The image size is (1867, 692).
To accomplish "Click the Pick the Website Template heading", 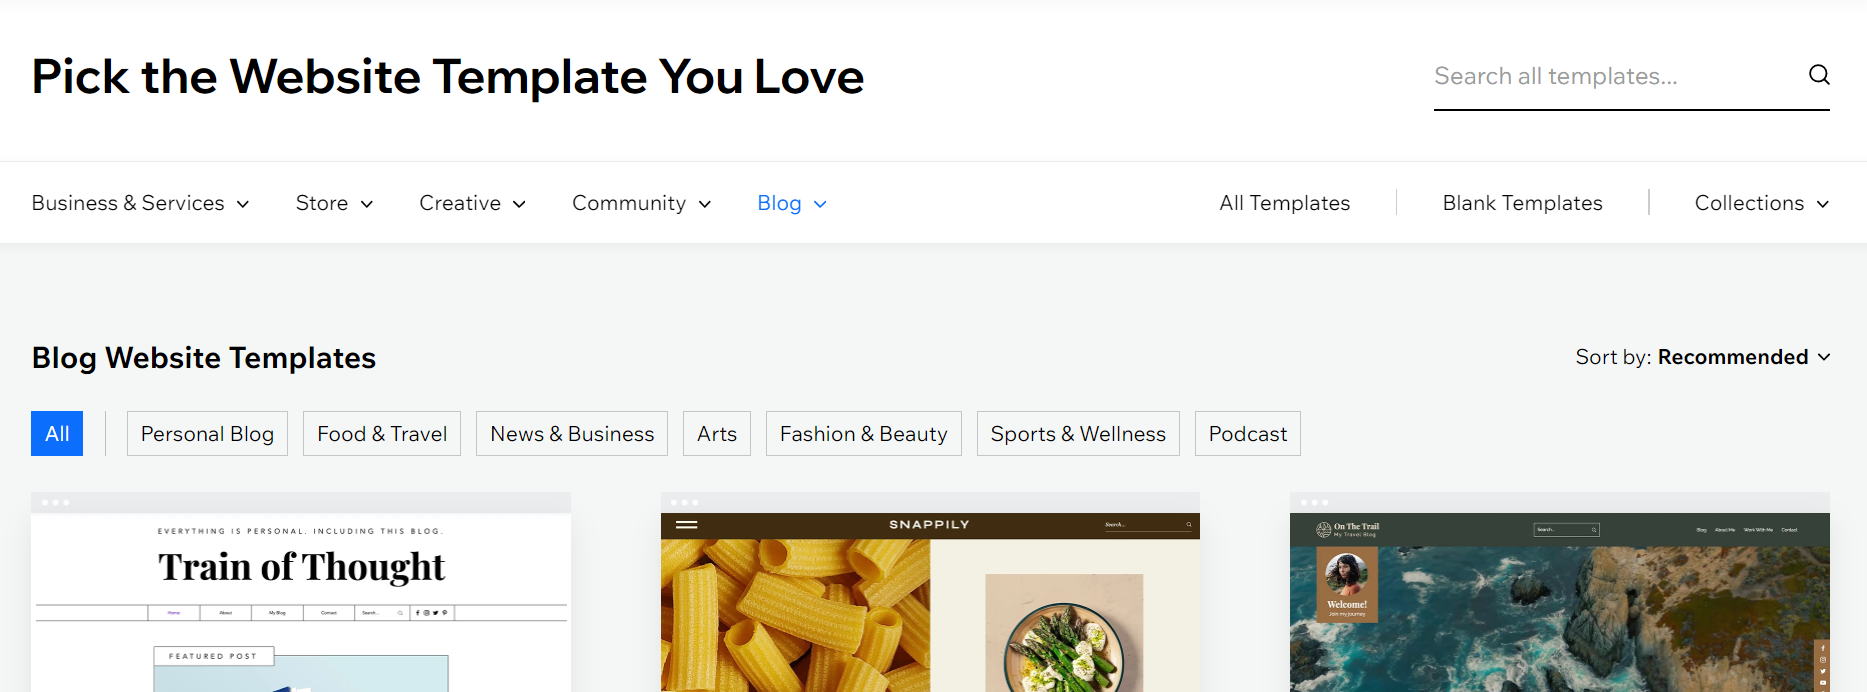I will pyautogui.click(x=448, y=77).
